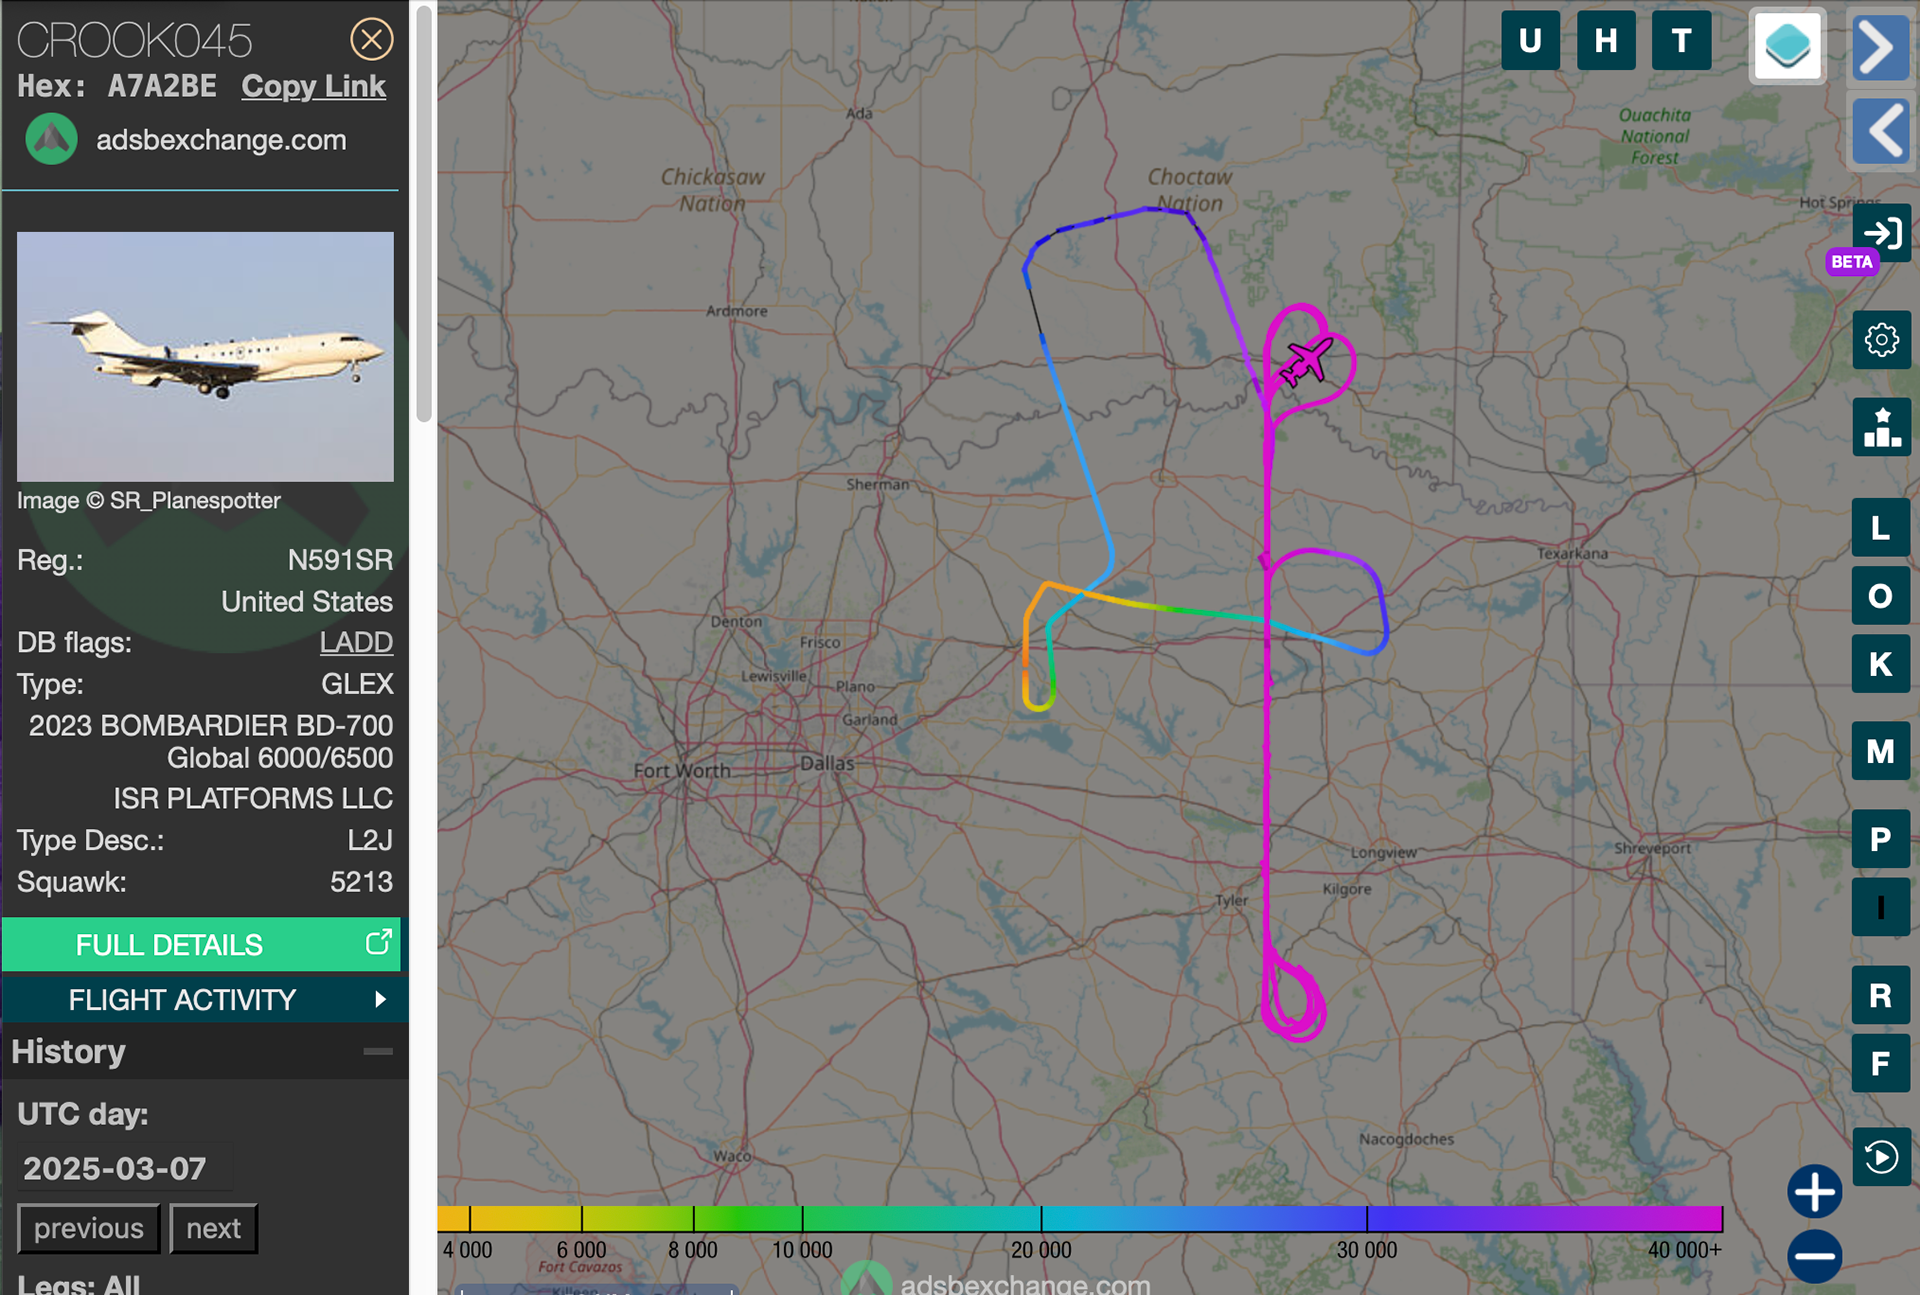Toggle the I isolate button
Image resolution: width=1920 pixels, height=1295 pixels.
[1881, 907]
